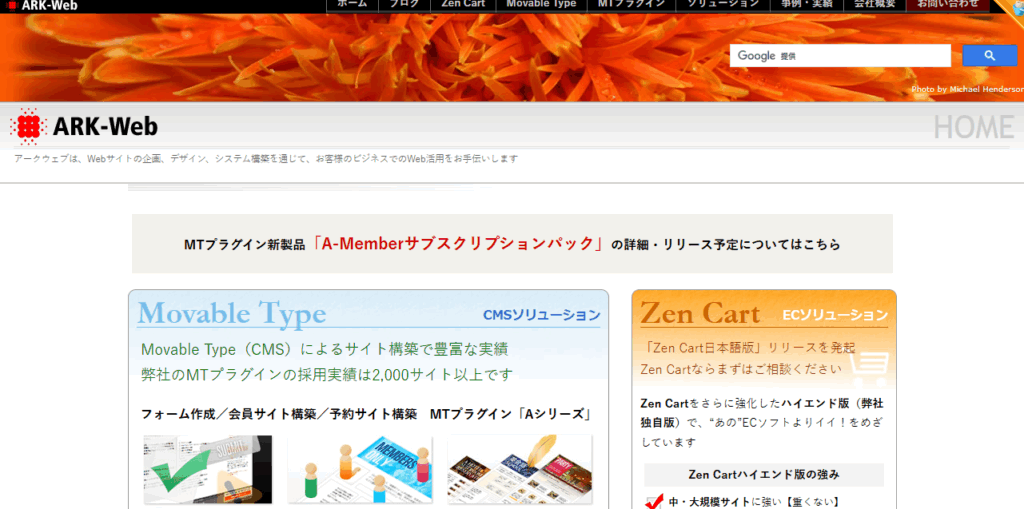The height and width of the screenshot is (509, 1024).
Task: Open the Movable Type navigation tab
Action: click(541, 5)
